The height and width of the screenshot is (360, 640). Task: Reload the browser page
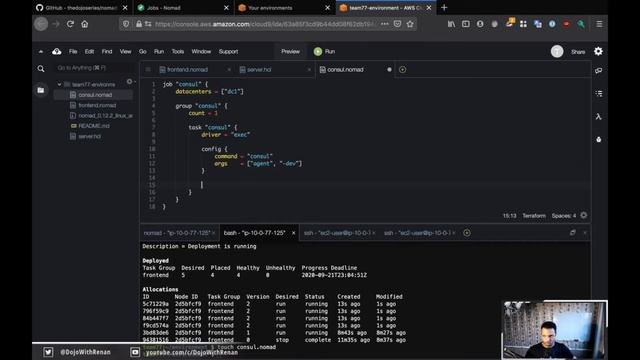(x=70, y=24)
